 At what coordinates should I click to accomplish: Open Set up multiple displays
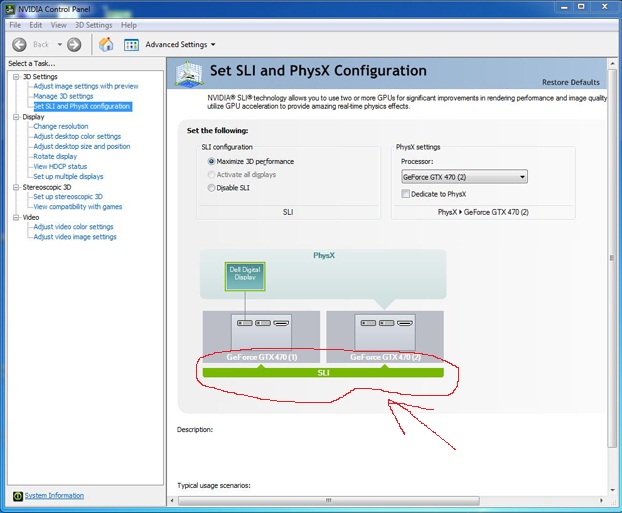(x=68, y=177)
